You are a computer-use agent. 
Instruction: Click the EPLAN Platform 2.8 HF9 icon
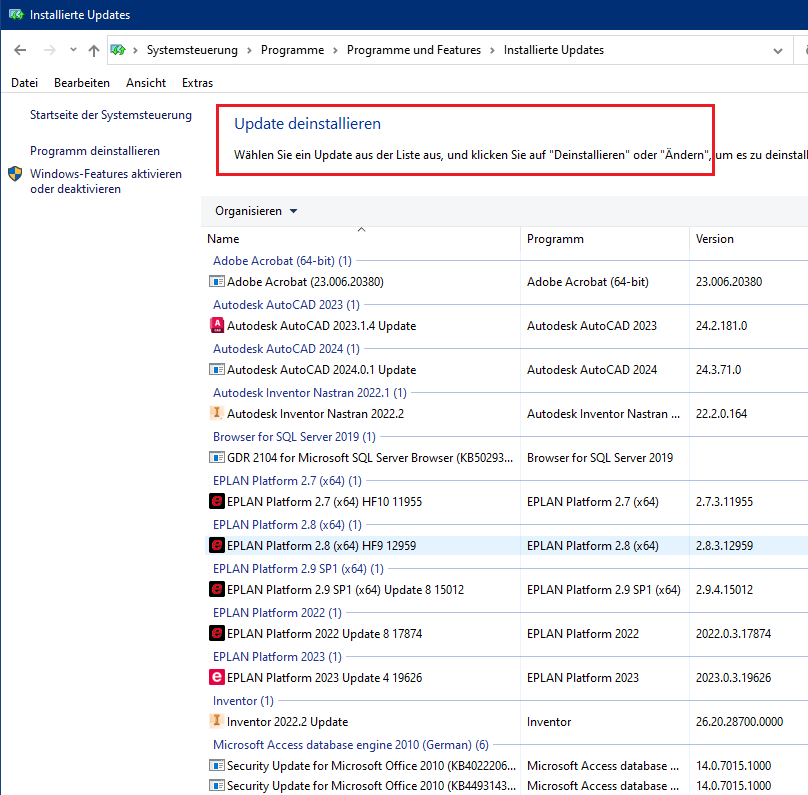tap(216, 545)
